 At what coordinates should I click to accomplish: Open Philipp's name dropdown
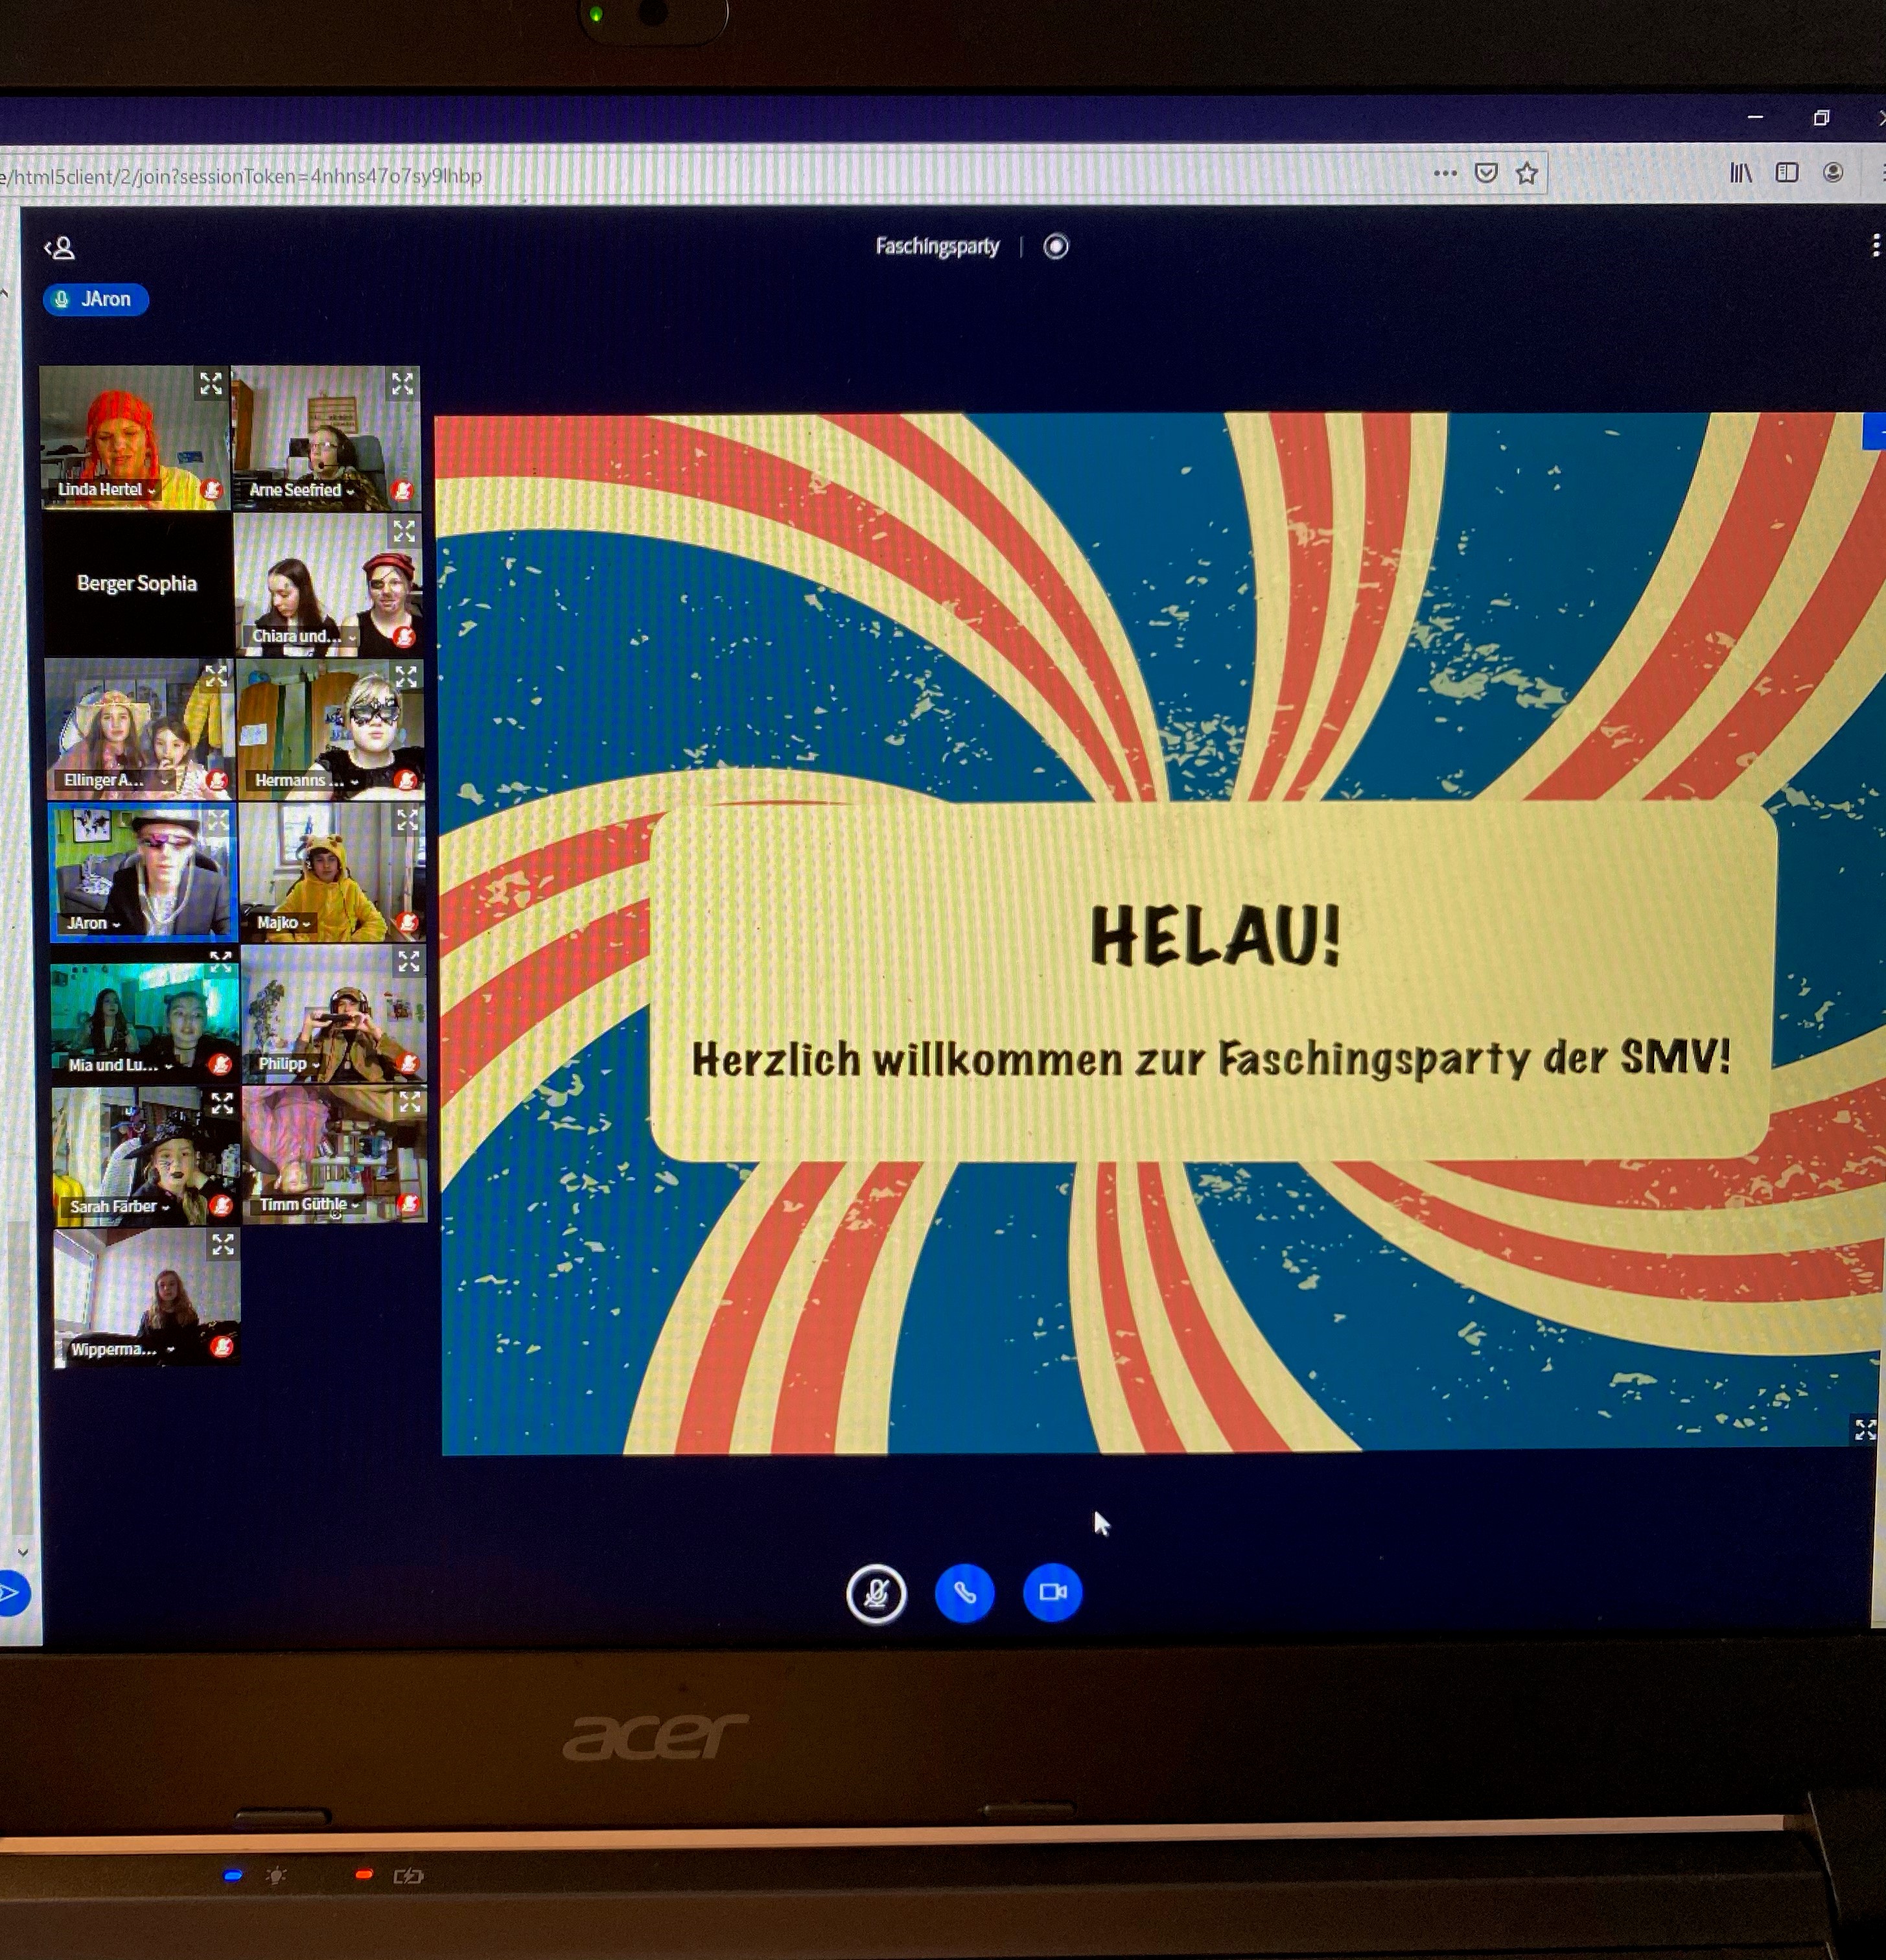coord(289,1064)
